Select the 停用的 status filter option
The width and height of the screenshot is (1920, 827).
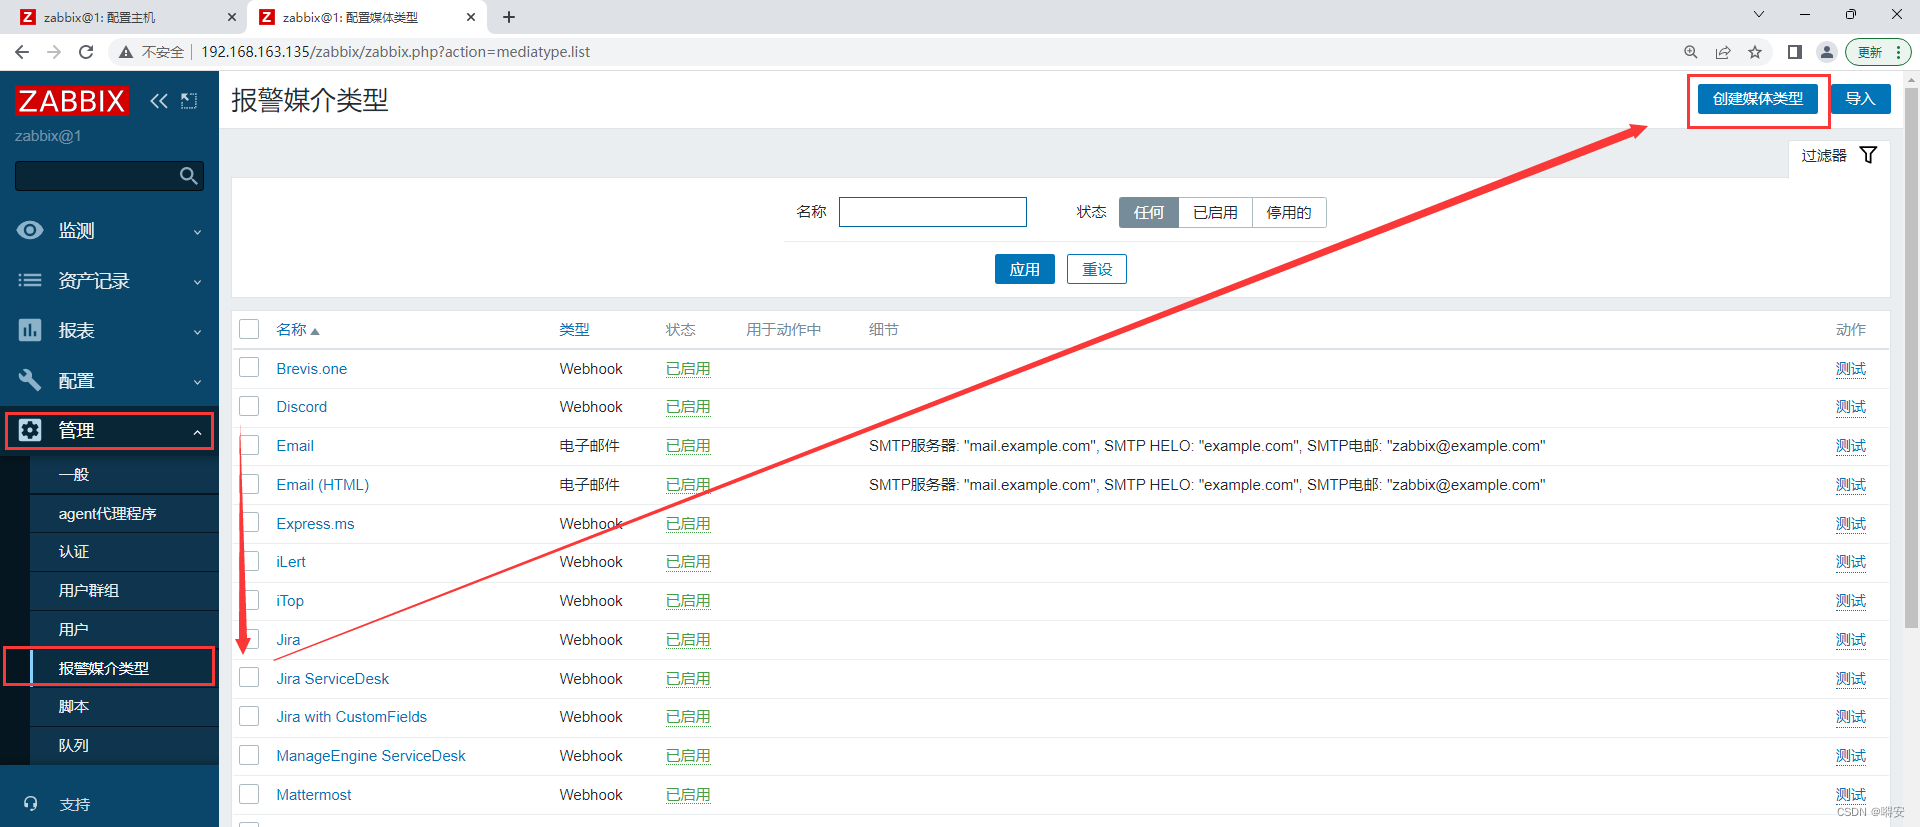point(1289,212)
